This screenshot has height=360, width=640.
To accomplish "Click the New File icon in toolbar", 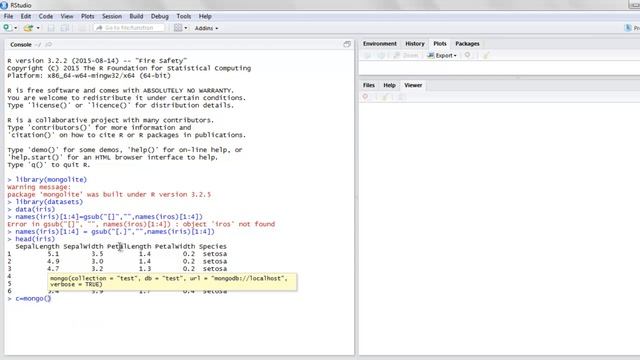I will (x=7, y=28).
